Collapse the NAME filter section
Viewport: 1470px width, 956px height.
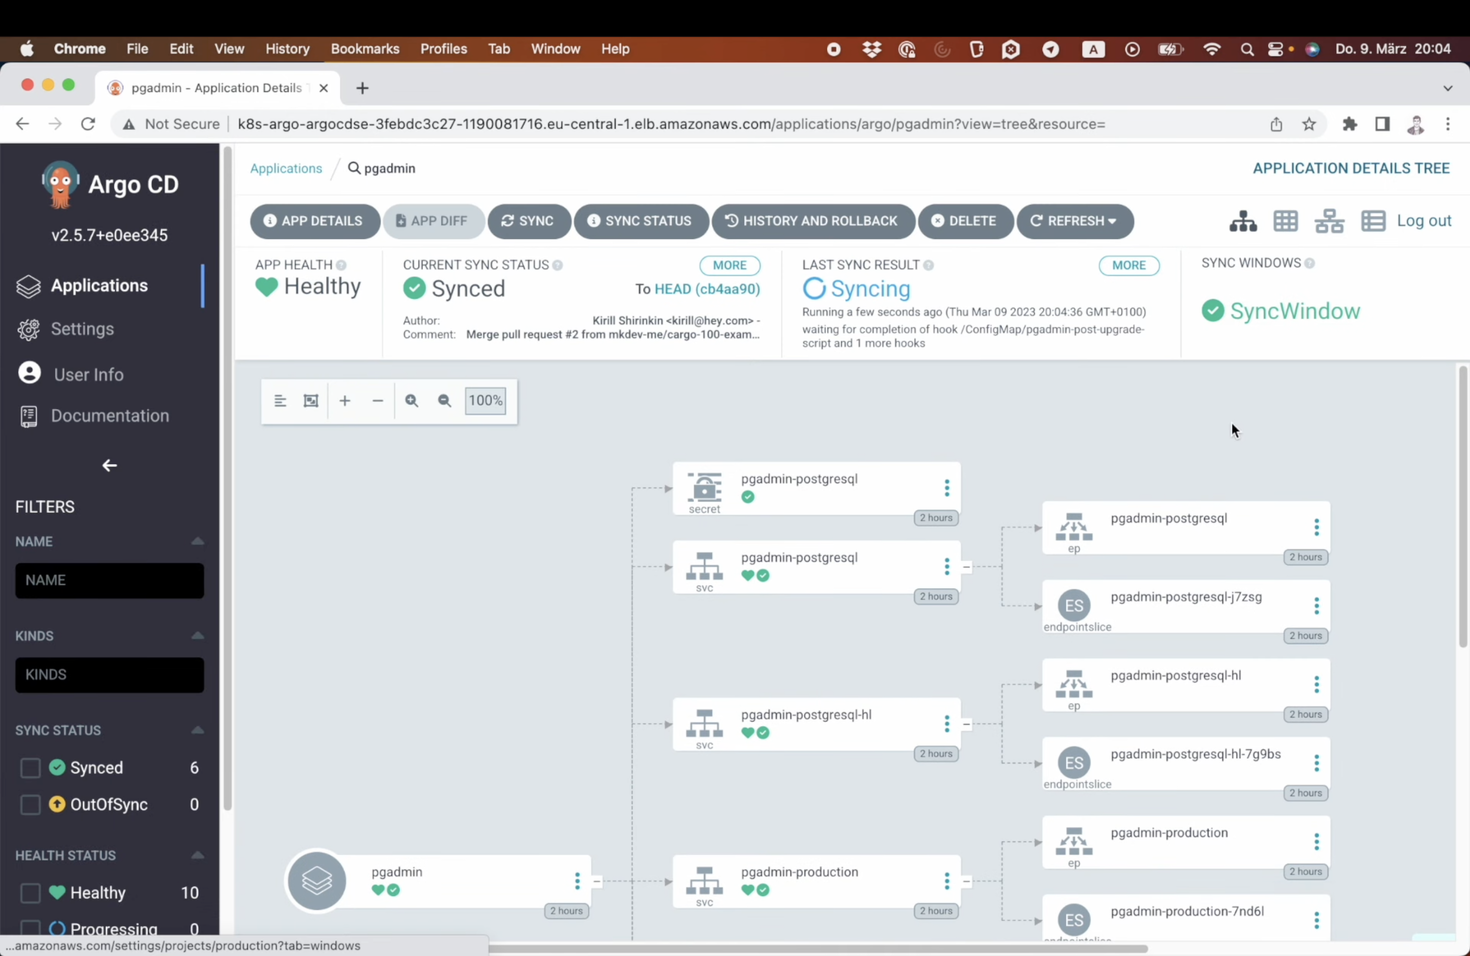(197, 541)
